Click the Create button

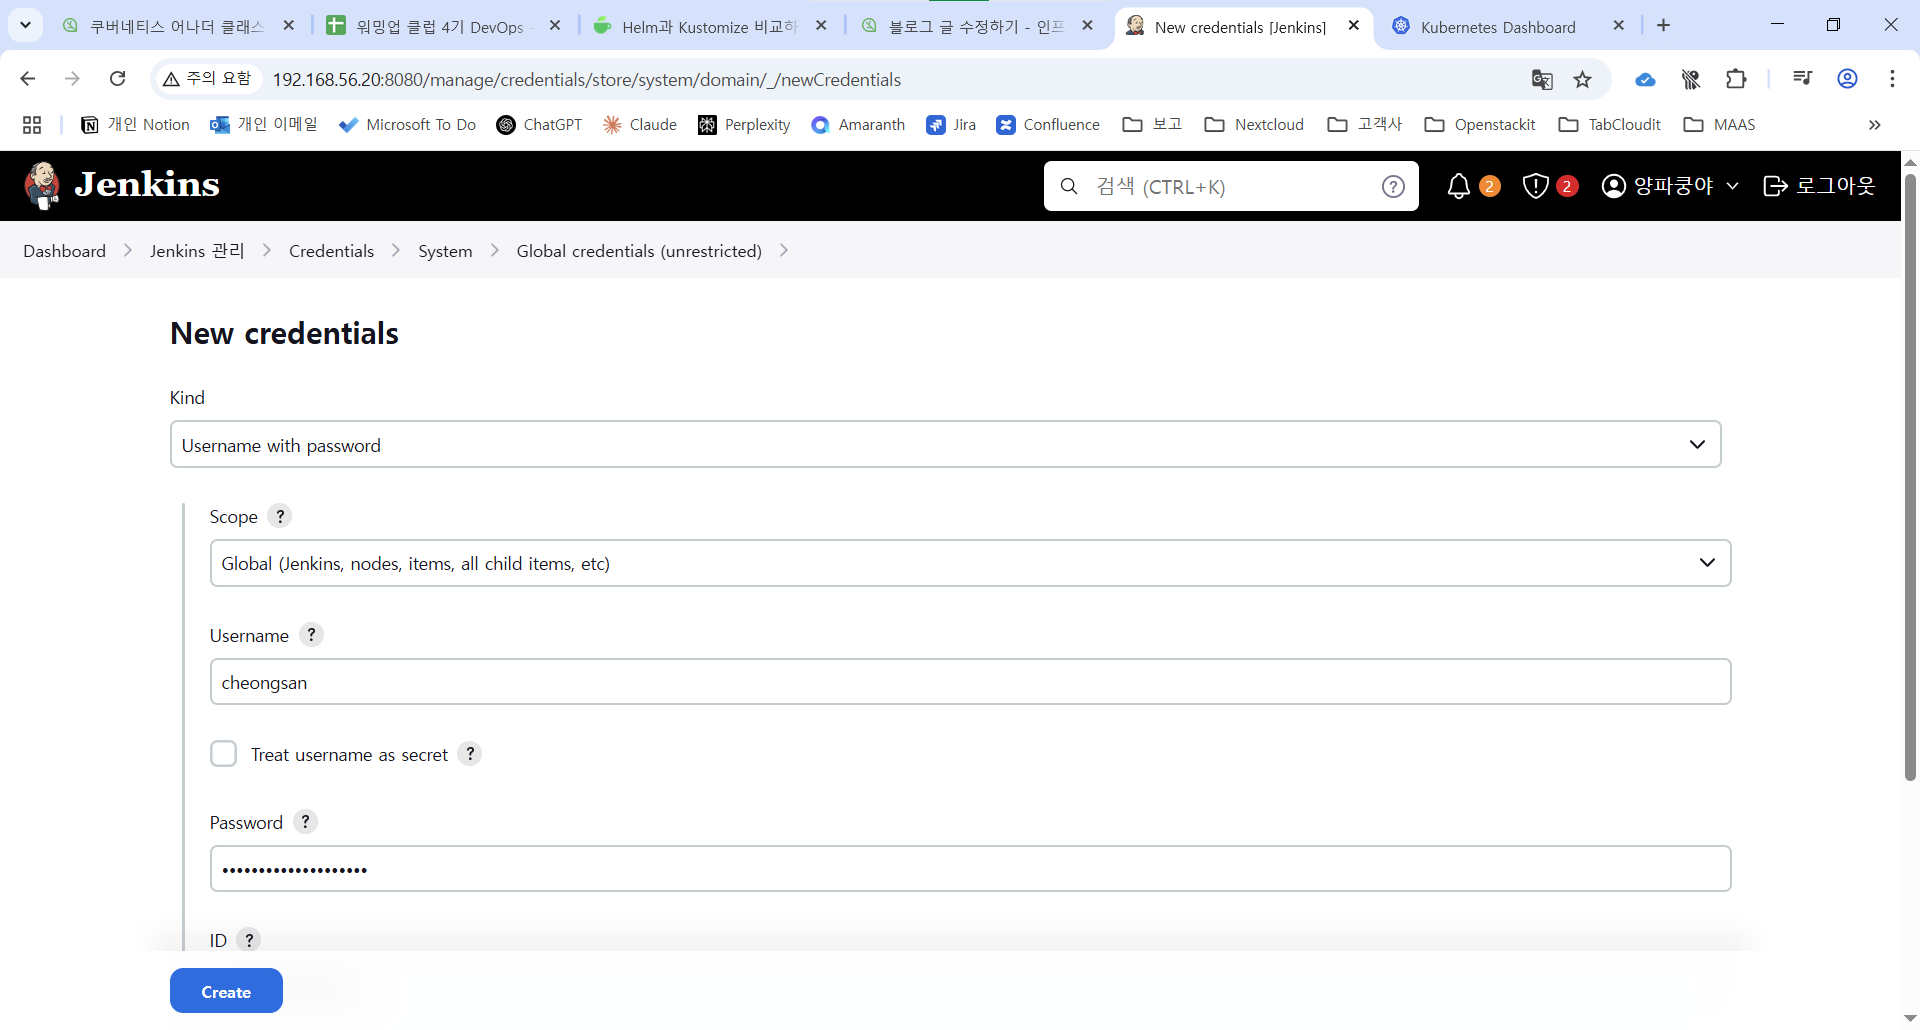point(226,991)
